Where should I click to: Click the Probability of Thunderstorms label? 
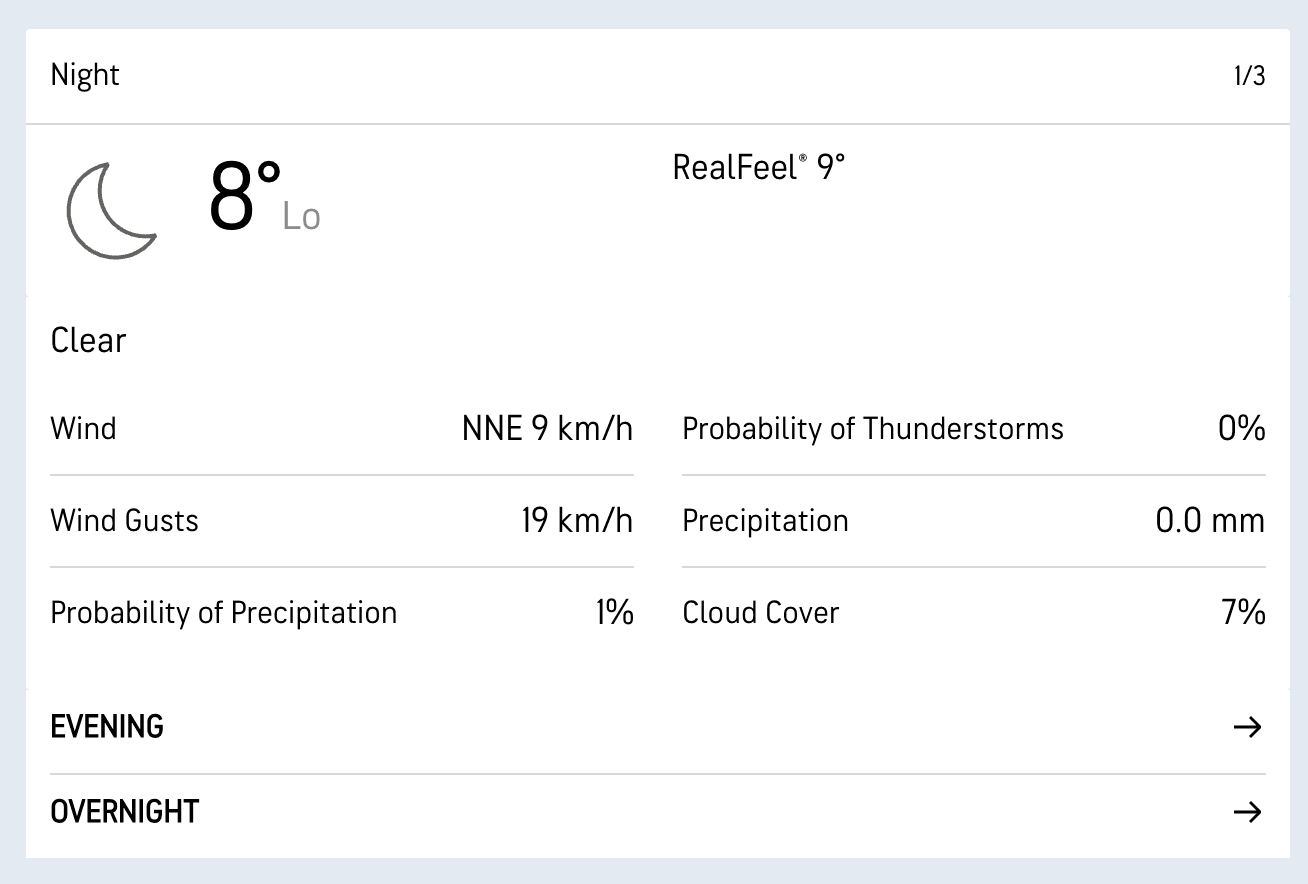pos(873,429)
